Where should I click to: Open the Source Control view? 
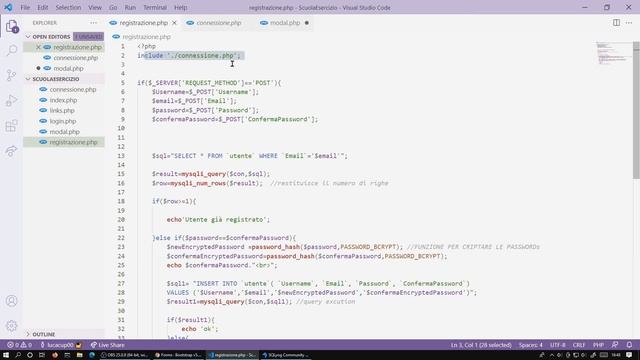(x=12, y=76)
